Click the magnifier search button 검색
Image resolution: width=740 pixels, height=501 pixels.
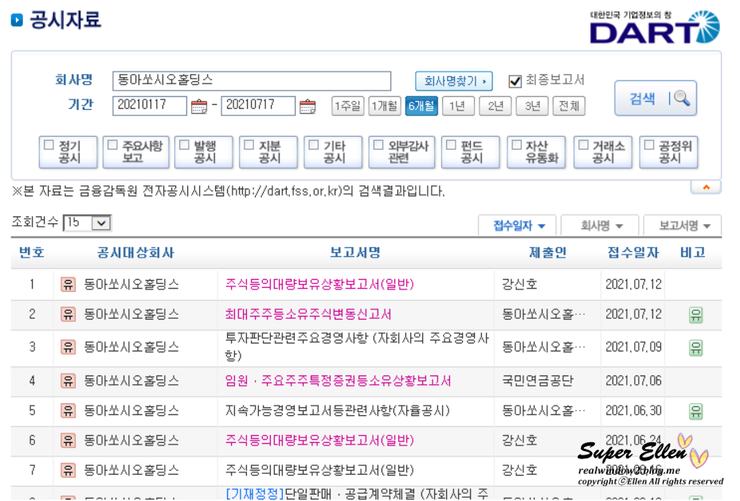tap(656, 98)
